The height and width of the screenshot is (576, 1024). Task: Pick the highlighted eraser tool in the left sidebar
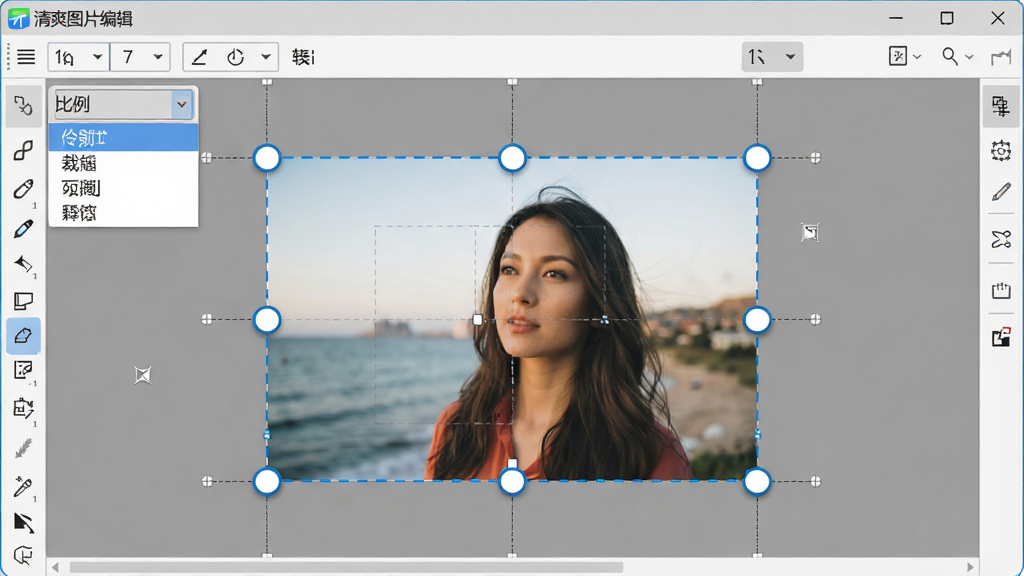tap(24, 336)
